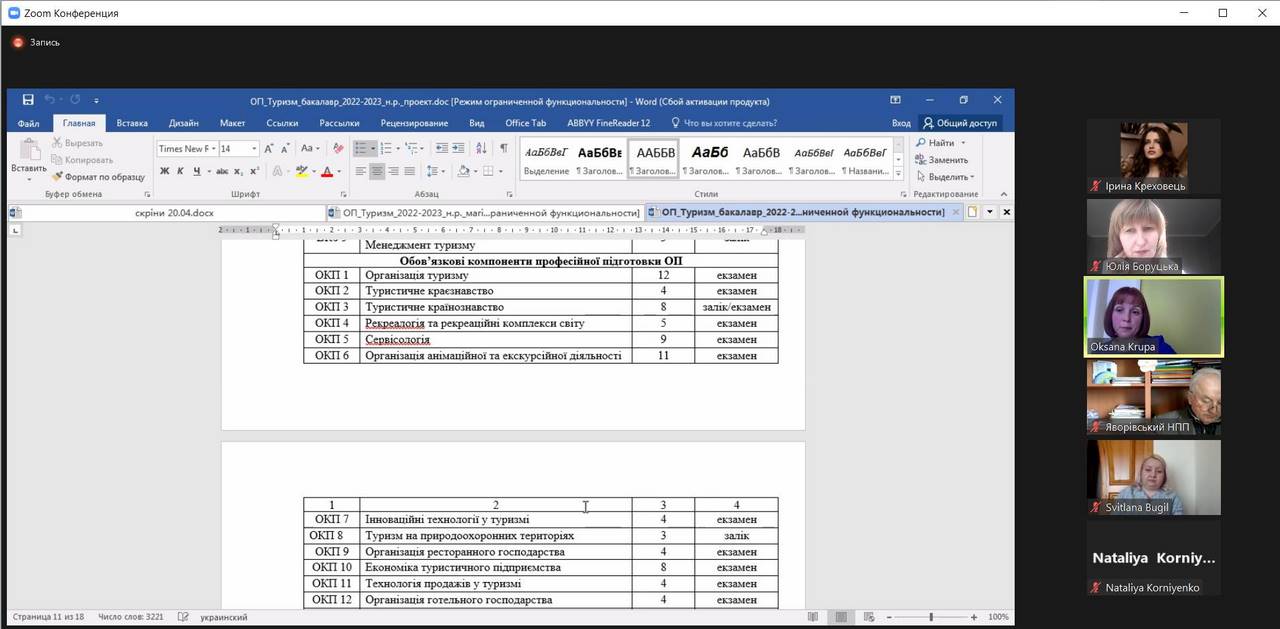This screenshot has width=1280, height=629.
Task: Click the Replace (Заменить) icon
Action: [x=921, y=160]
